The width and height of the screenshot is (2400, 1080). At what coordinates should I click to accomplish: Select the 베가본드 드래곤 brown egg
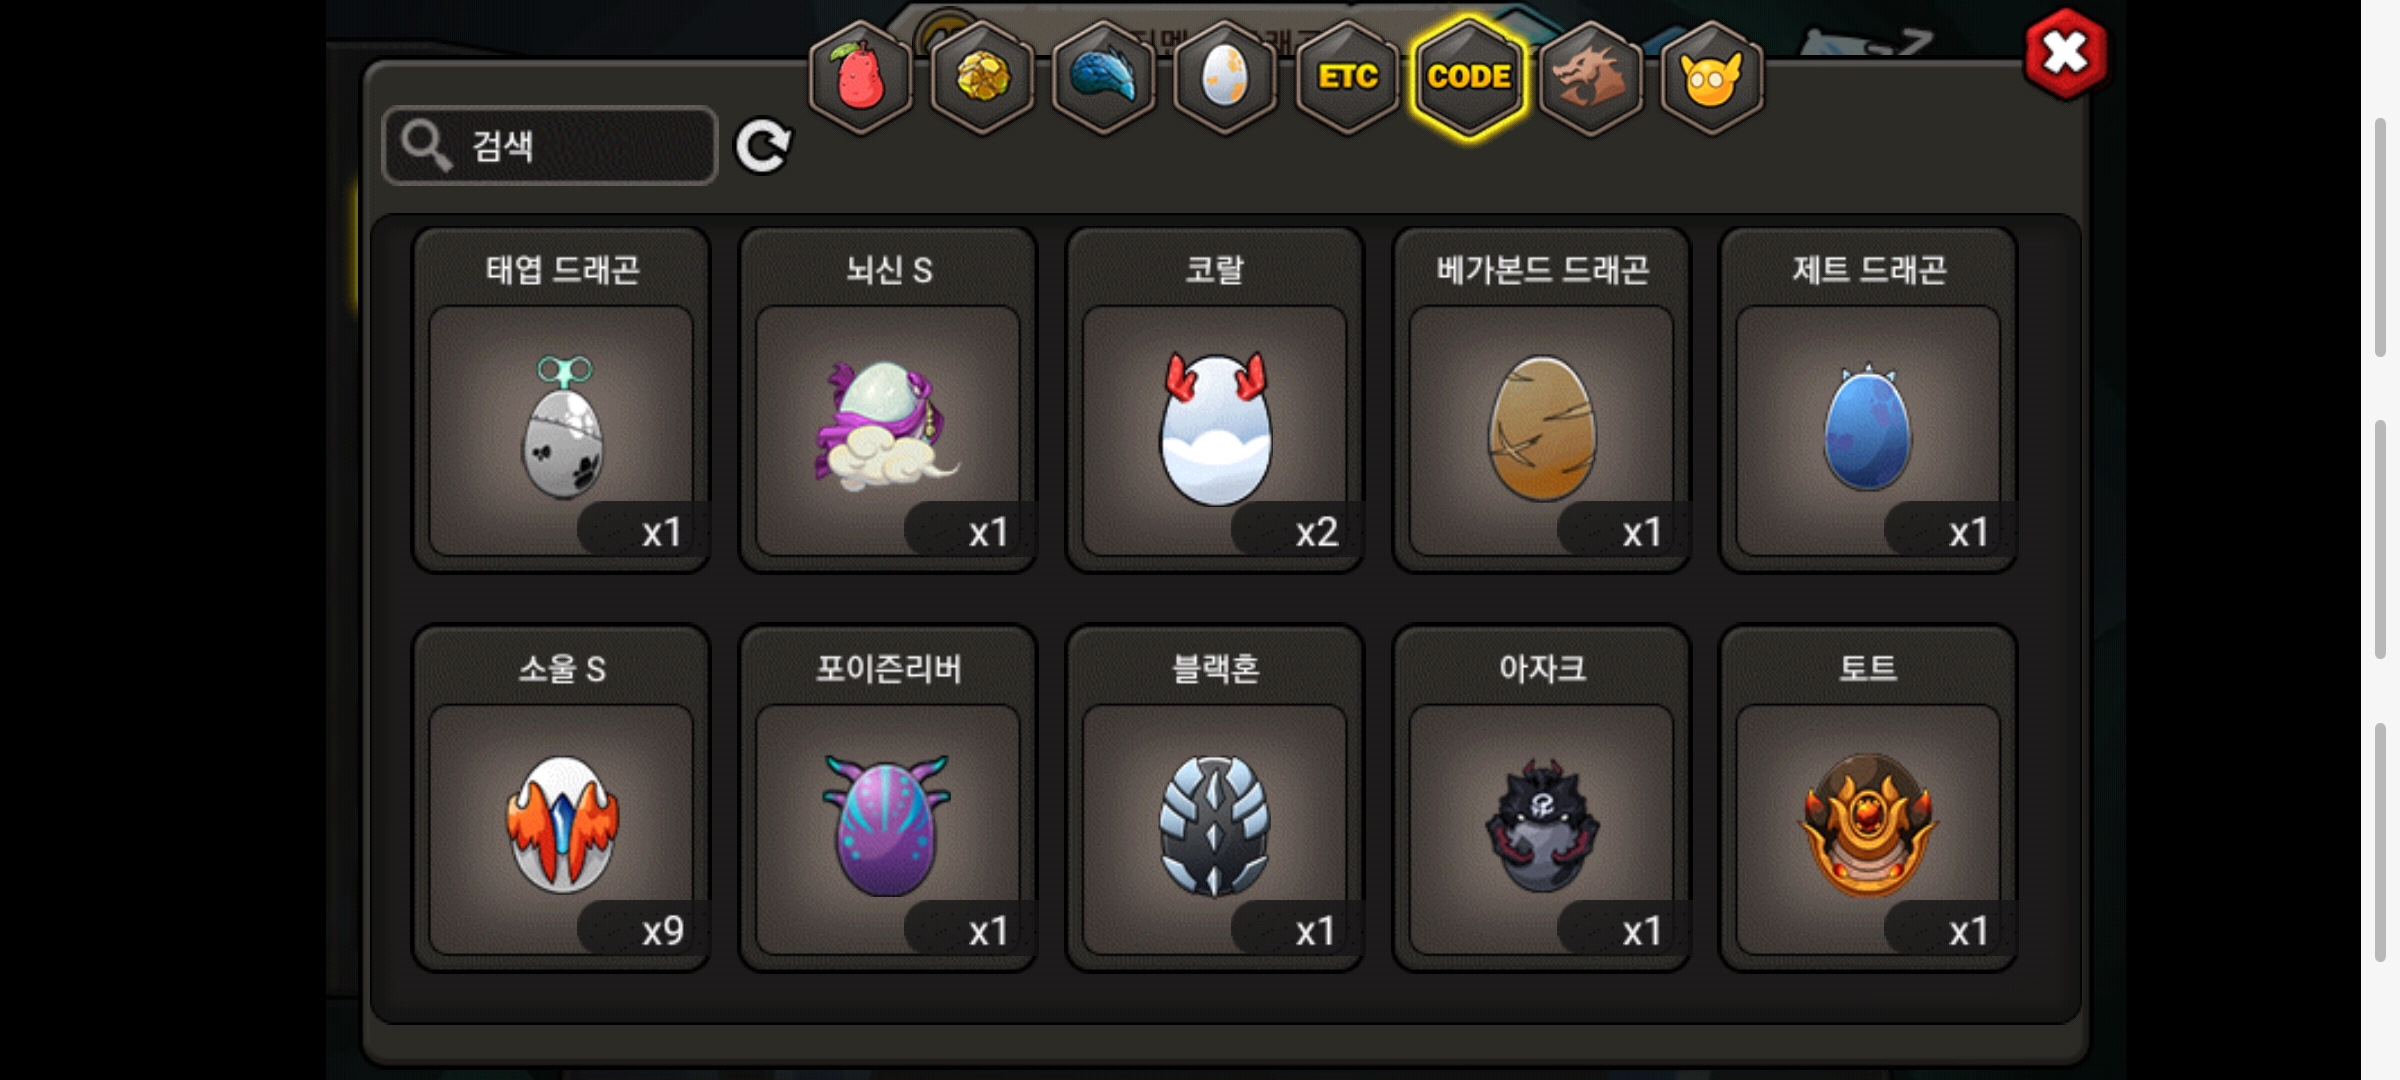(1542, 400)
